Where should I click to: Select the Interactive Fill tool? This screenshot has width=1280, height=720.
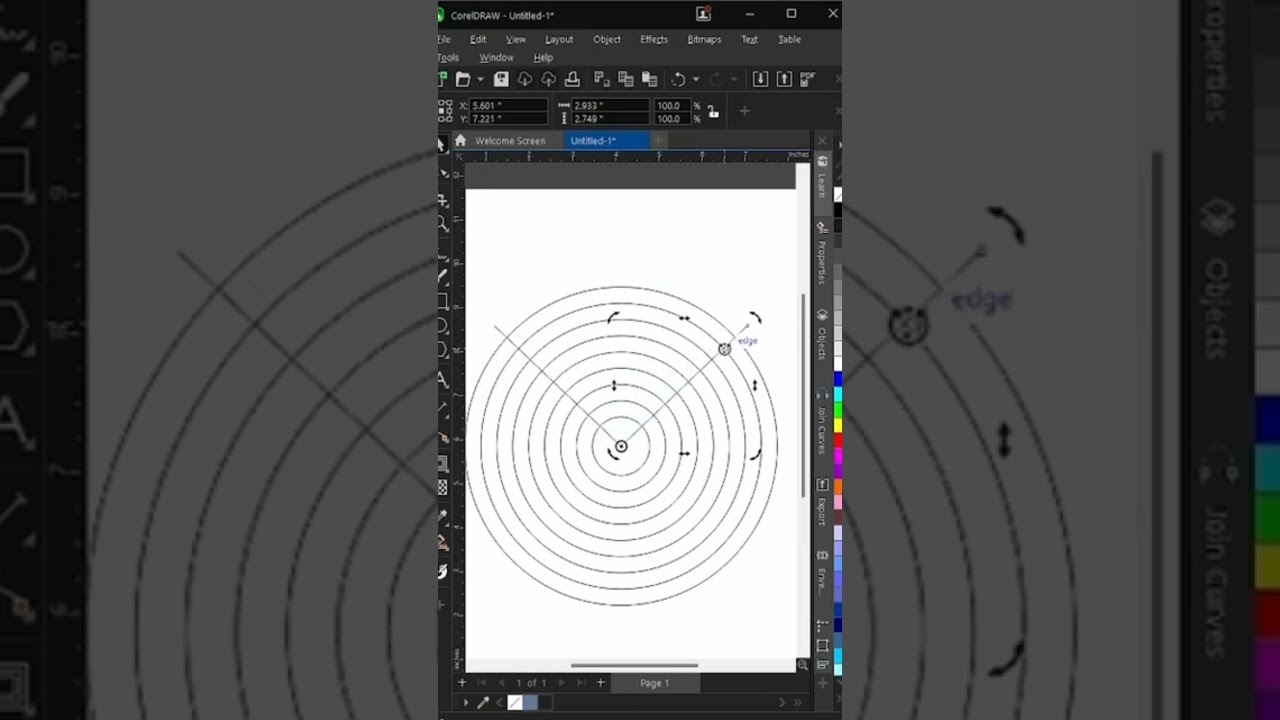443,542
